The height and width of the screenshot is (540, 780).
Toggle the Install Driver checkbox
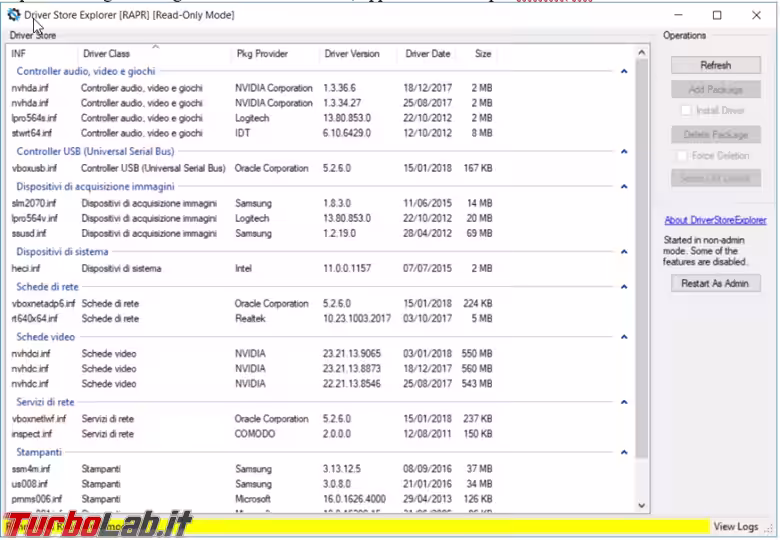point(686,110)
